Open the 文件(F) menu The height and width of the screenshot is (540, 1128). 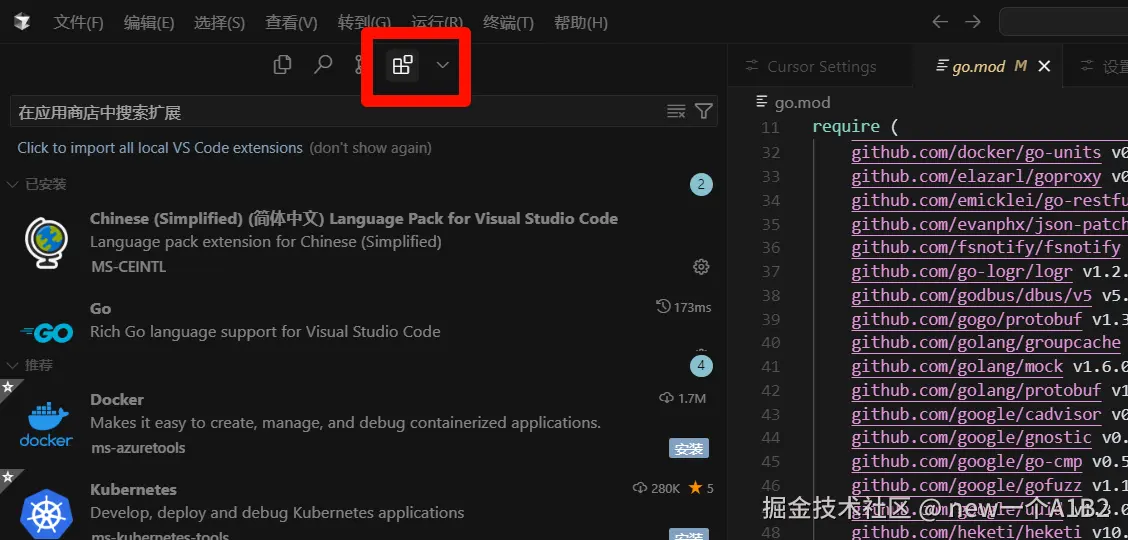[x=78, y=23]
